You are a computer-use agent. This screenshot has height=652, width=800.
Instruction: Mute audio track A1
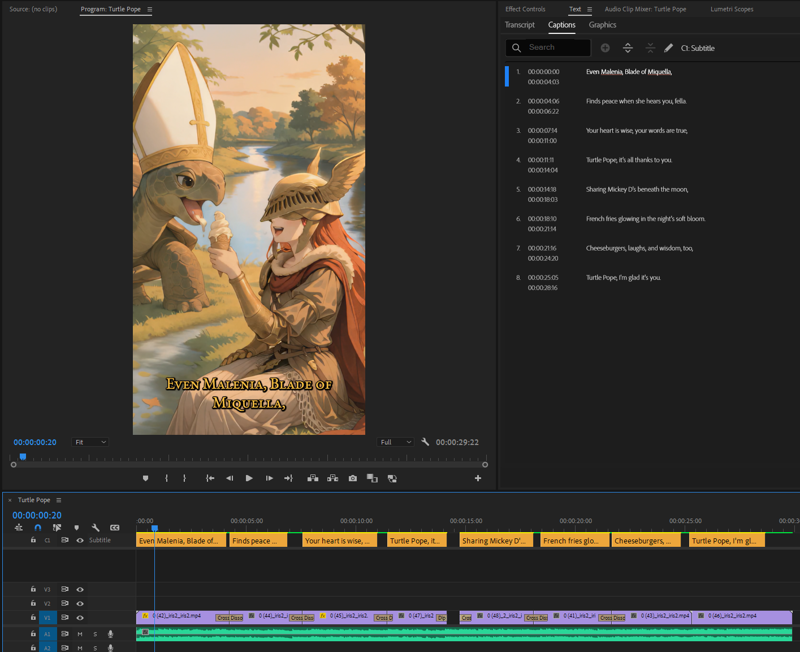(x=80, y=634)
